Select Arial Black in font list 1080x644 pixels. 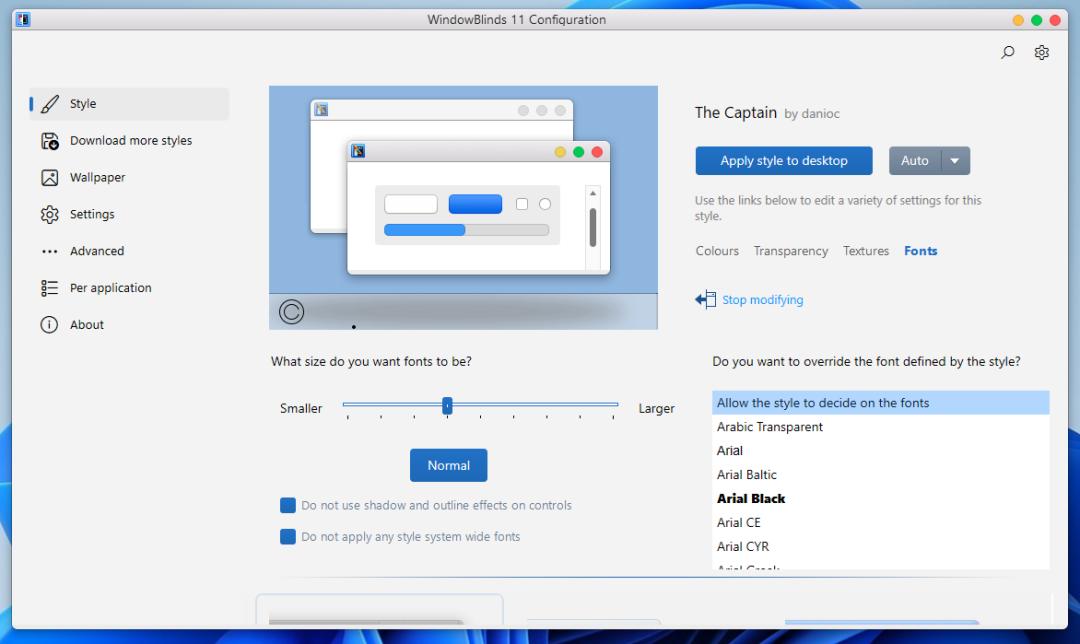[751, 499]
